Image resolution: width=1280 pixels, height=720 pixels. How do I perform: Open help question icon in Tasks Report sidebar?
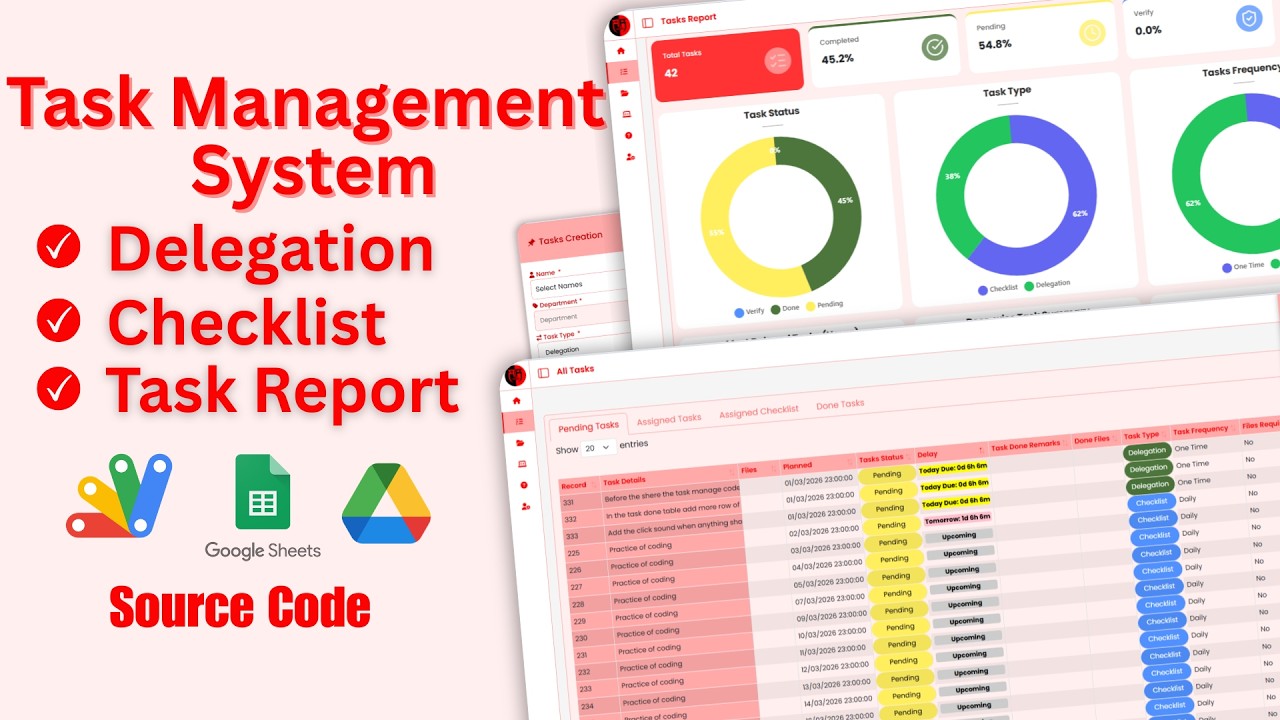[x=629, y=135]
